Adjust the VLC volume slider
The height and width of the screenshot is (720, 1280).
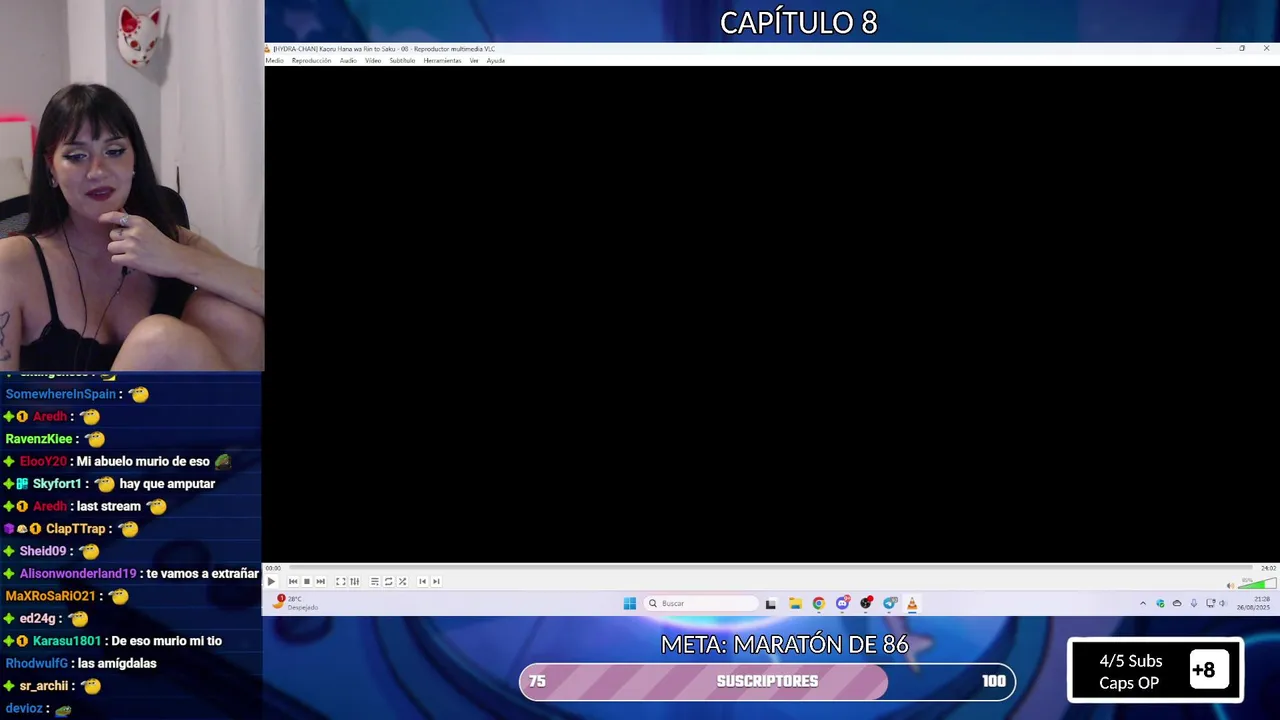[1258, 583]
